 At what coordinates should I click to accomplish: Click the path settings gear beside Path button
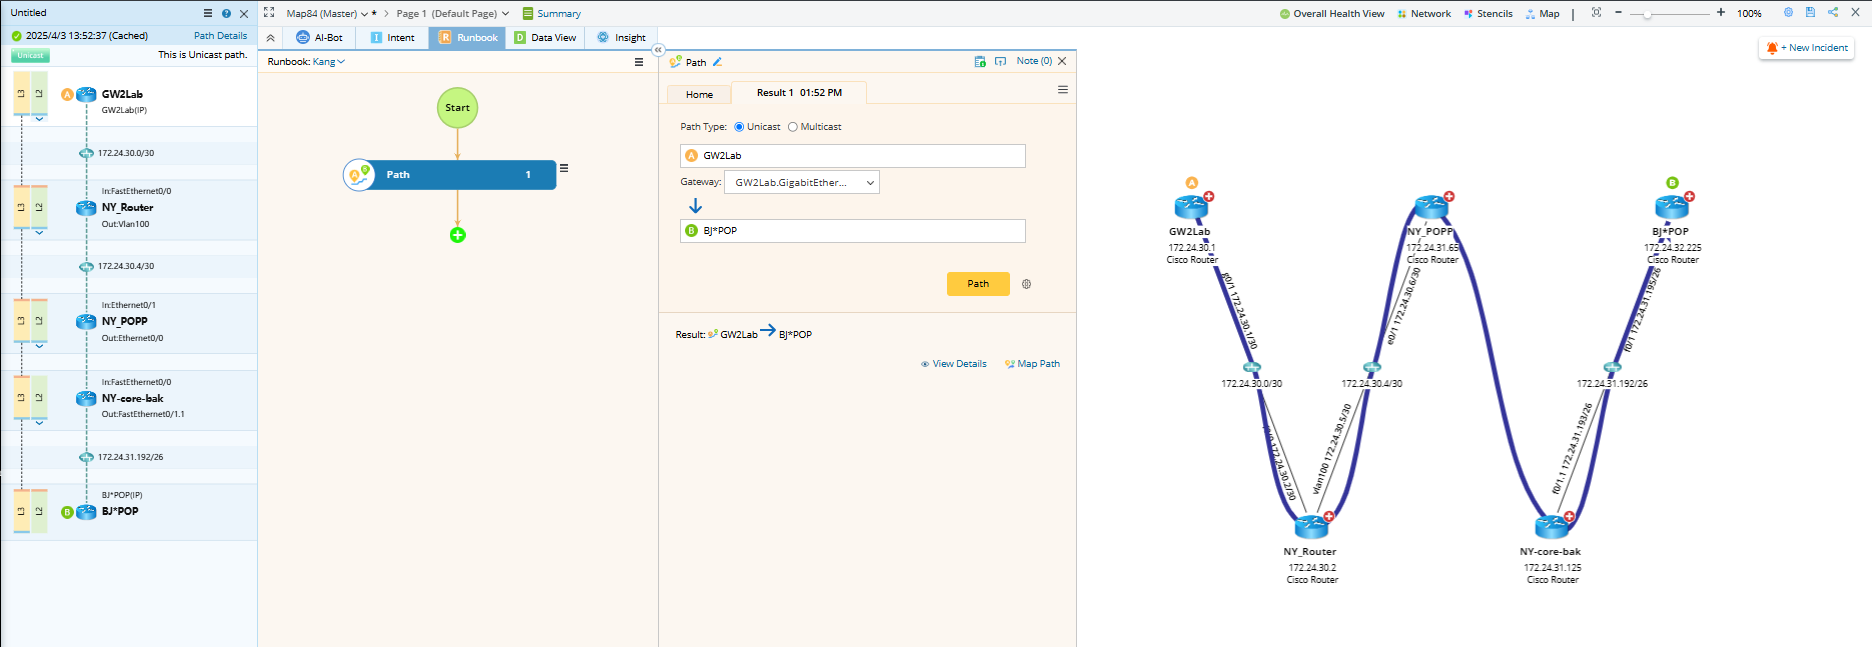(x=1026, y=284)
